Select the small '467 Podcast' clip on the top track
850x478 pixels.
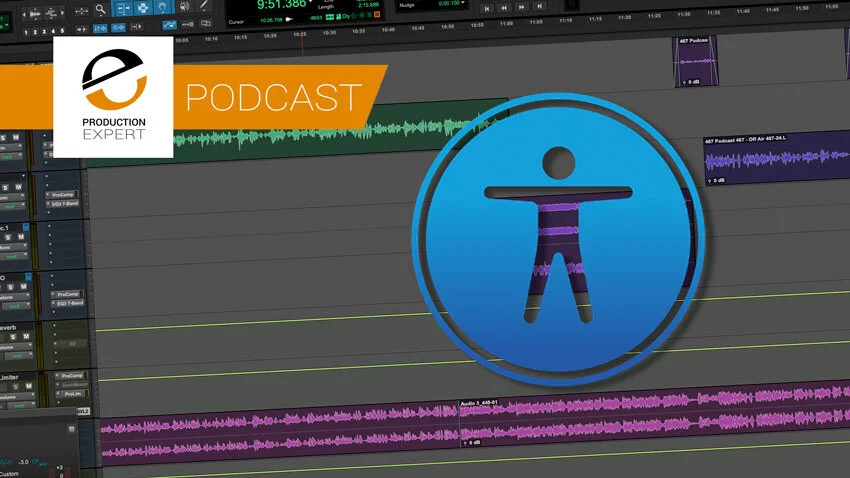tap(695, 61)
